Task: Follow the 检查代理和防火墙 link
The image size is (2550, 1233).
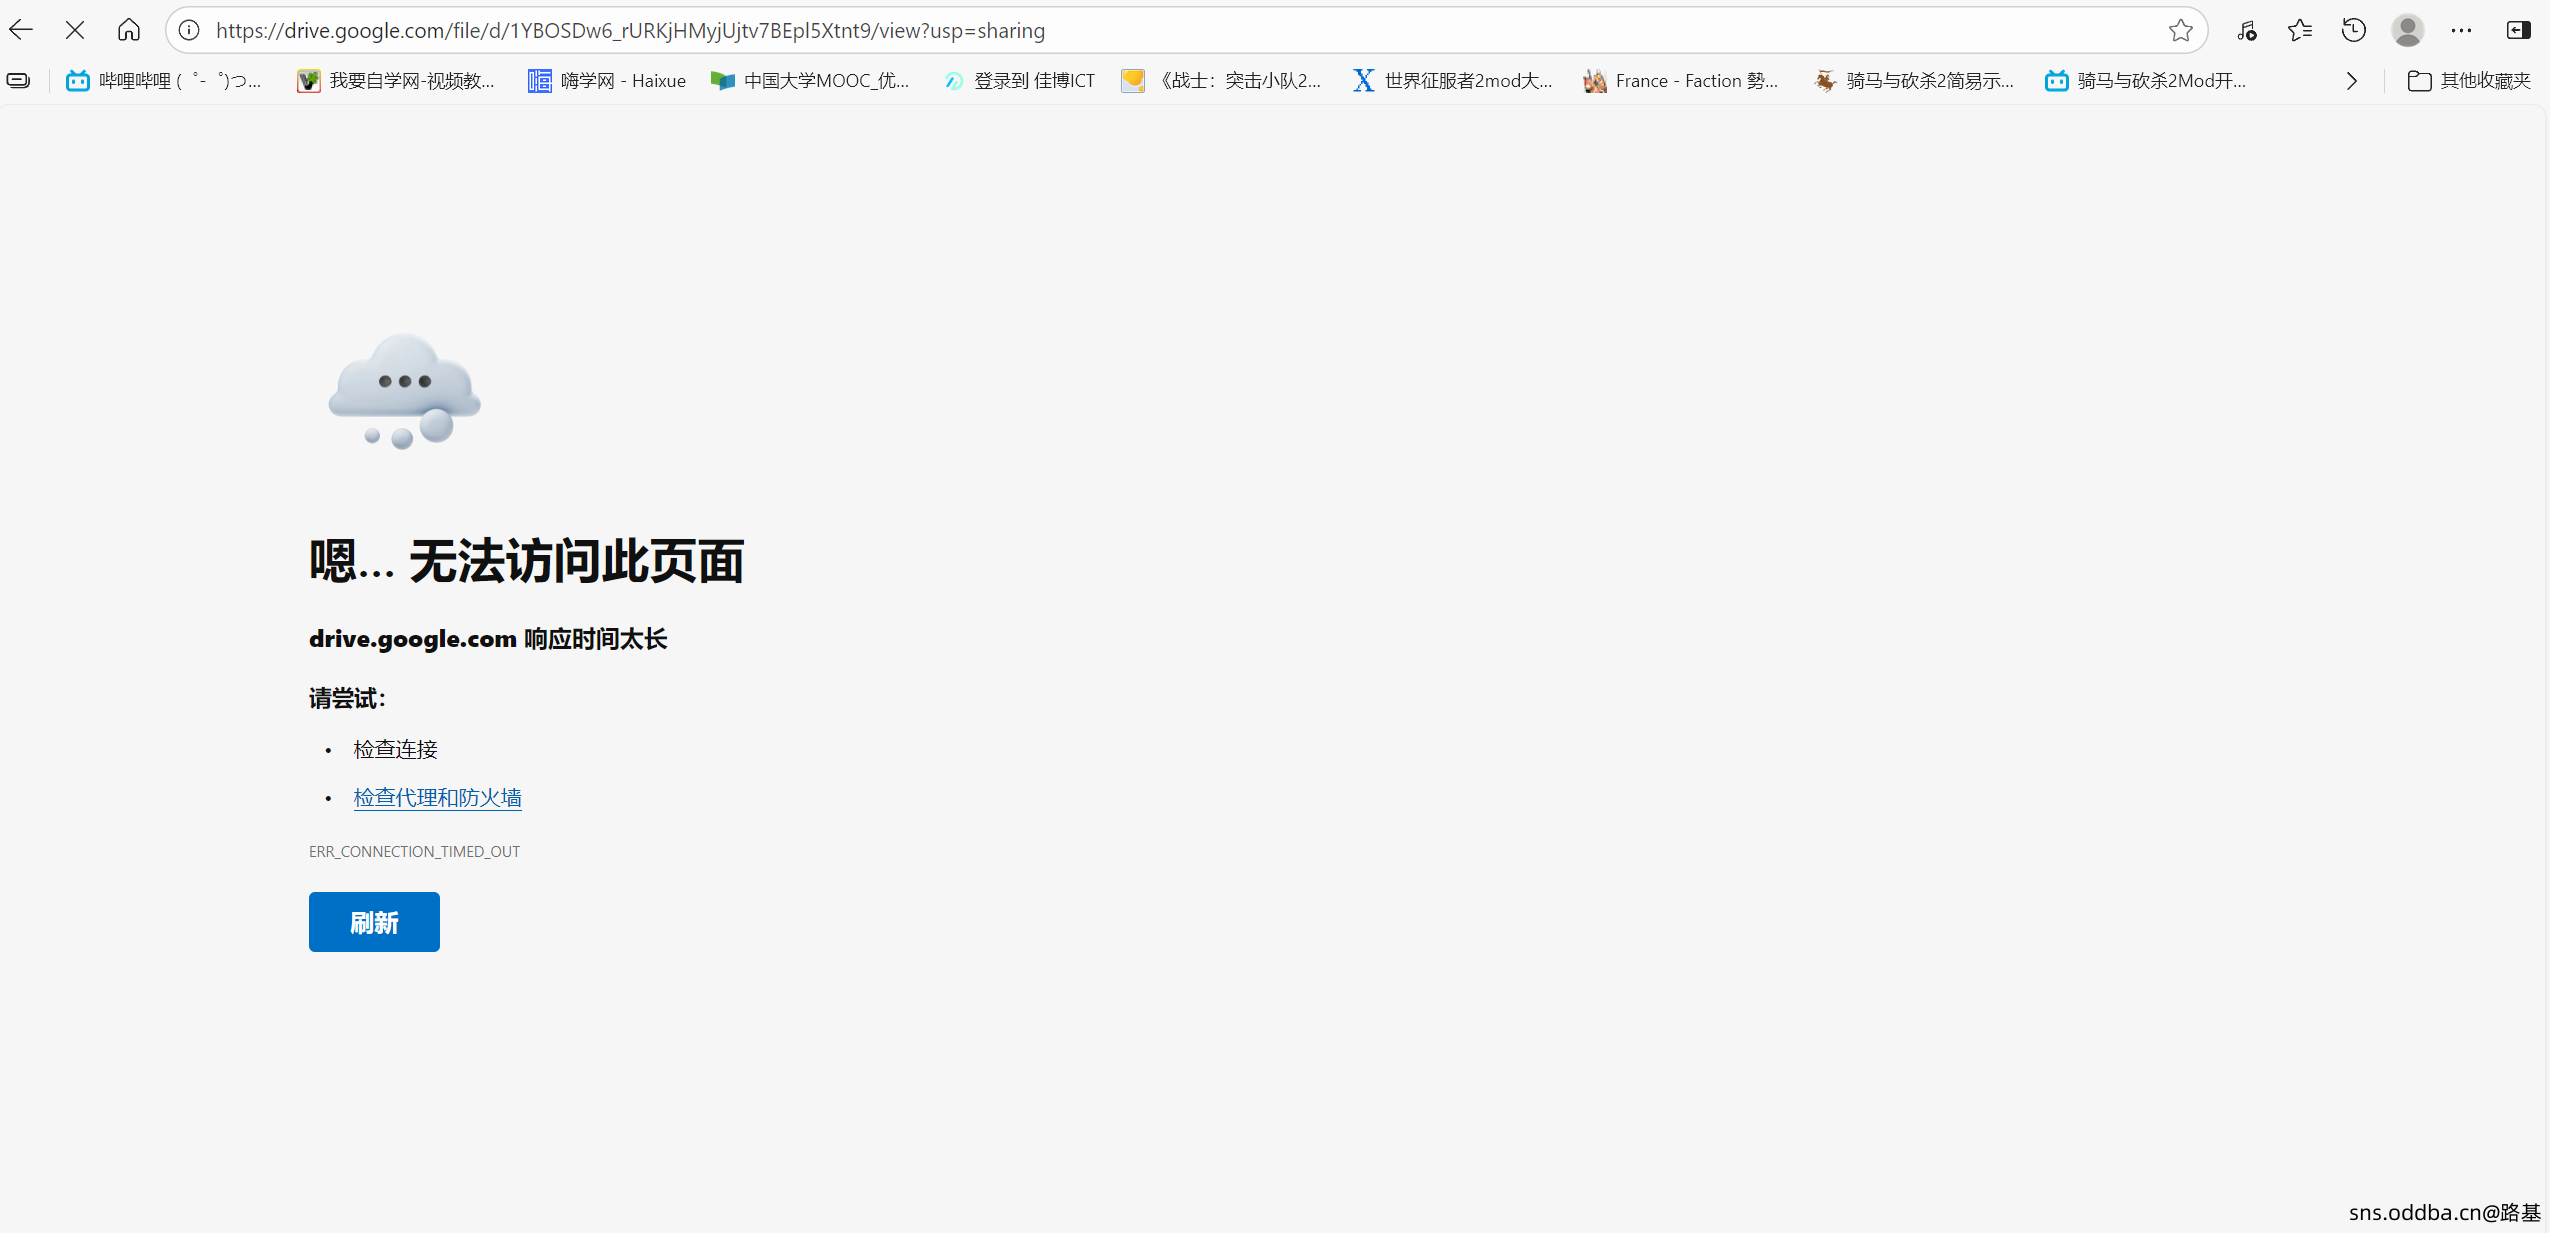Action: point(437,797)
